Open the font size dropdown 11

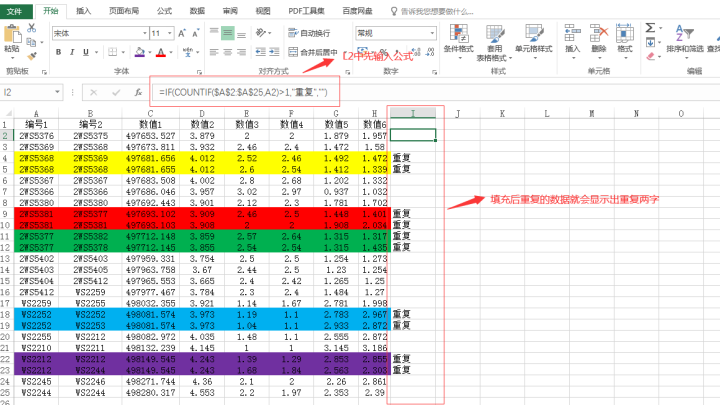170,33
